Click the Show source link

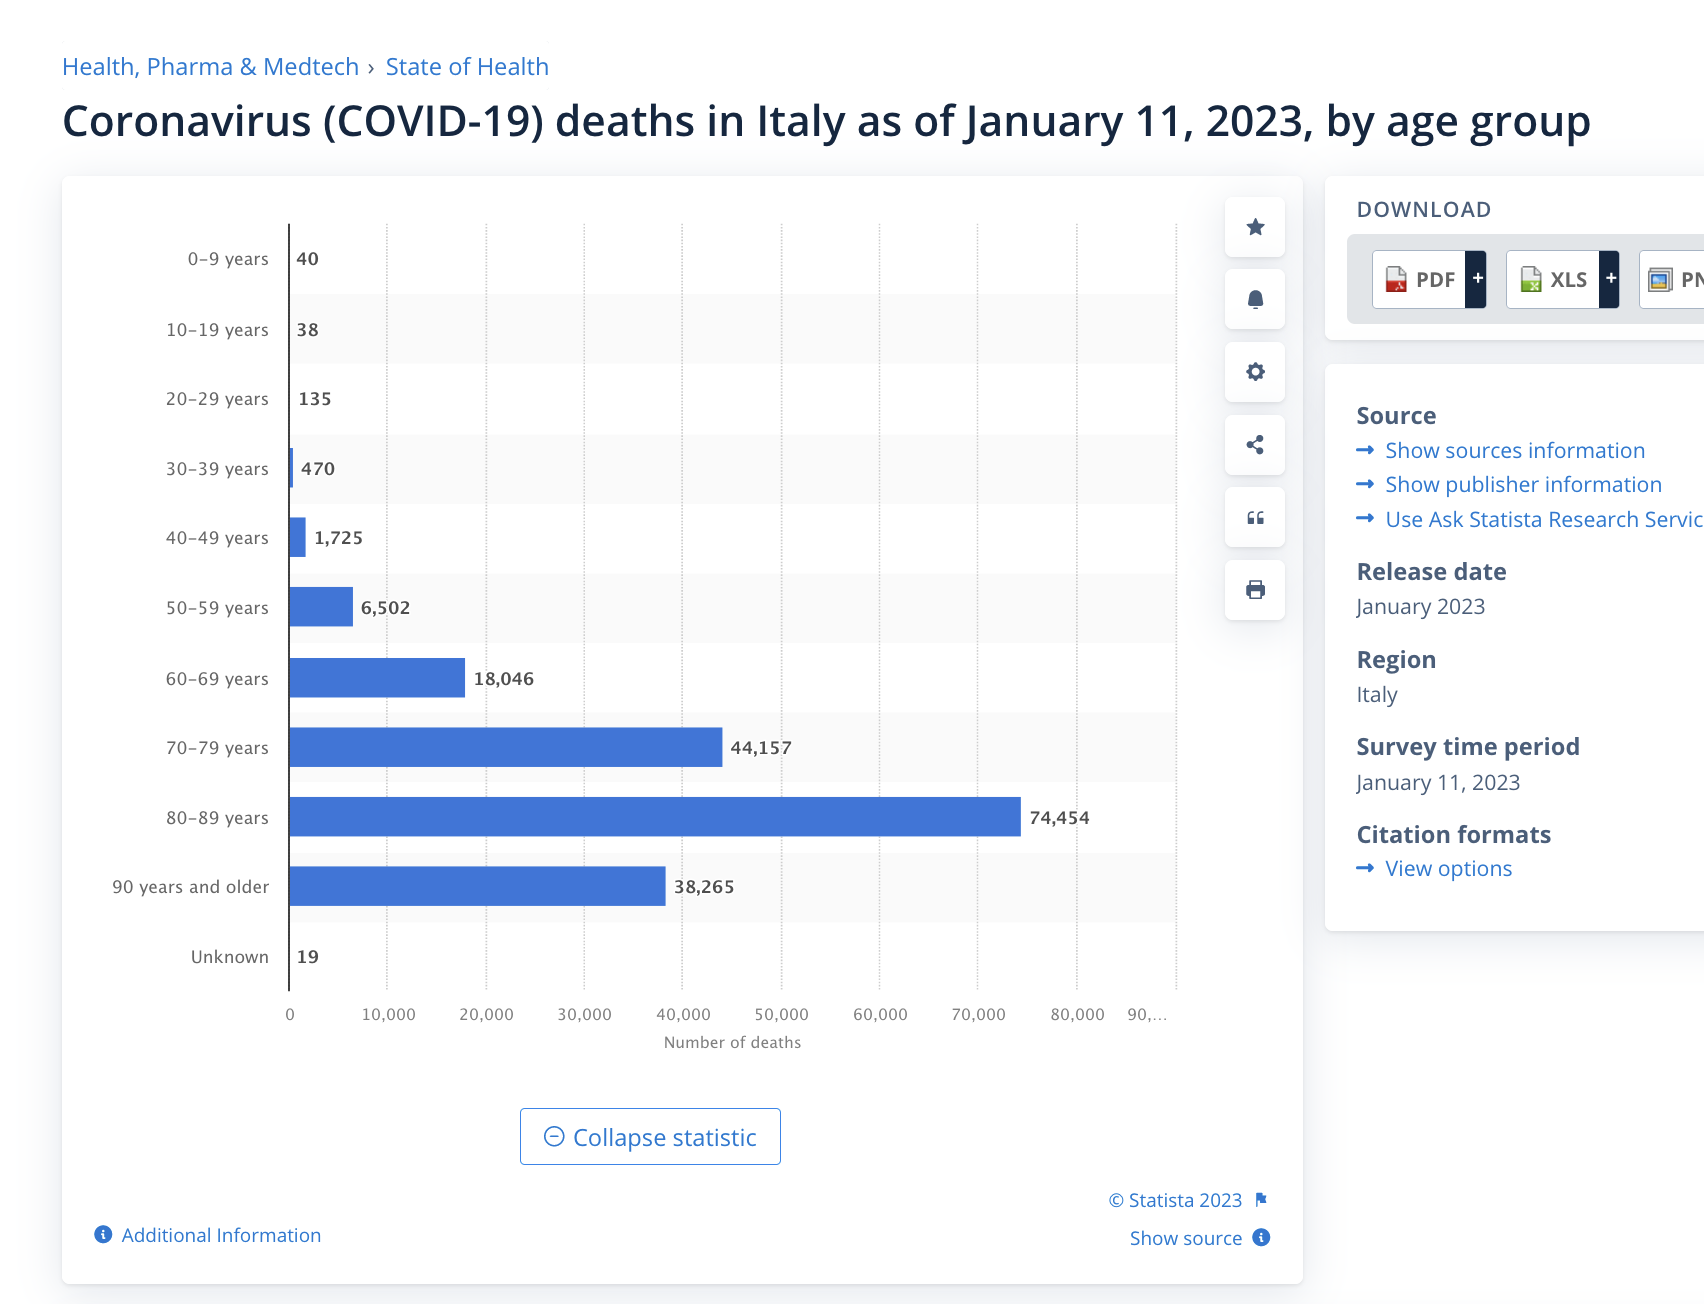tap(1186, 1238)
